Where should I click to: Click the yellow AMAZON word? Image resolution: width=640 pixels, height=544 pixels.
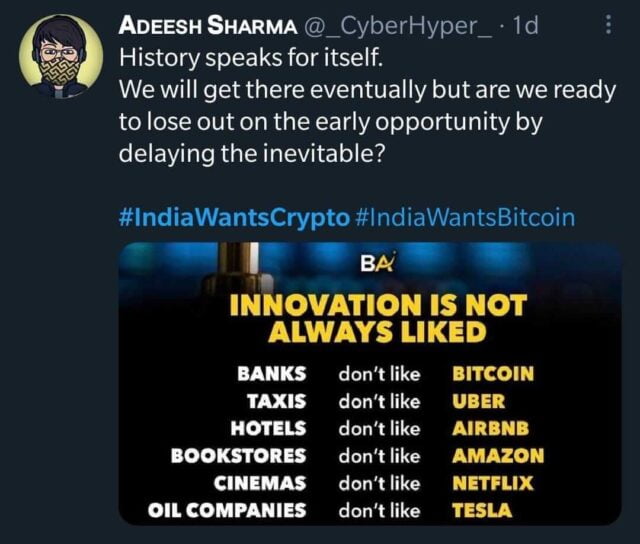tap(498, 456)
